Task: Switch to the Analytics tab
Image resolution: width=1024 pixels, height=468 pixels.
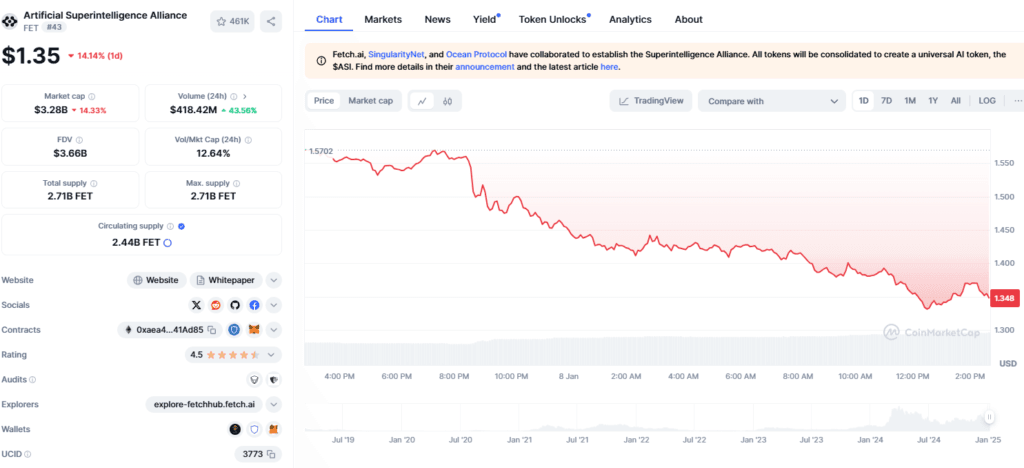Action: click(630, 20)
